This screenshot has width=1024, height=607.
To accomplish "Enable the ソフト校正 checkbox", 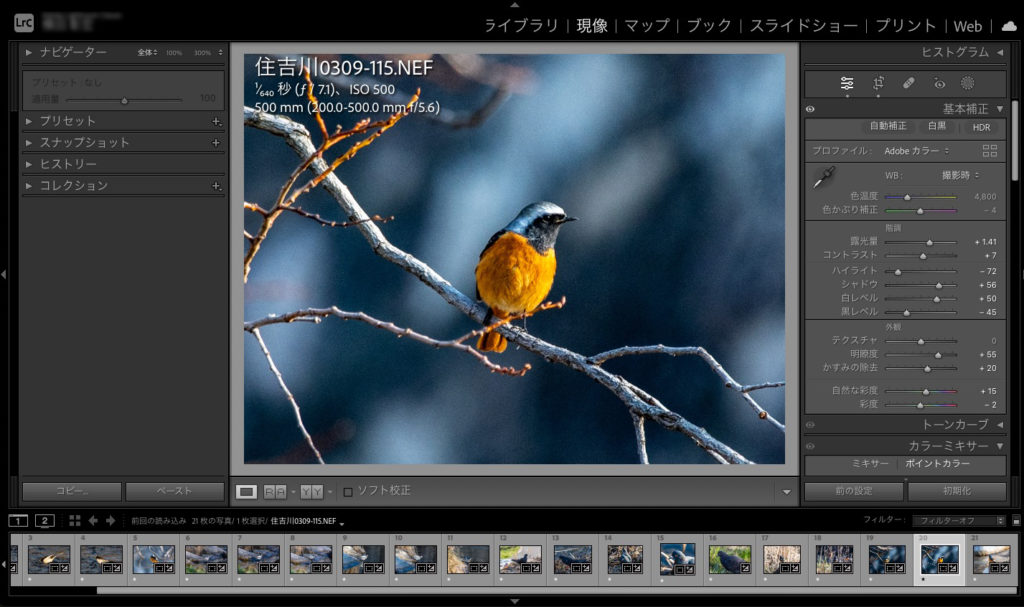I will click(348, 491).
